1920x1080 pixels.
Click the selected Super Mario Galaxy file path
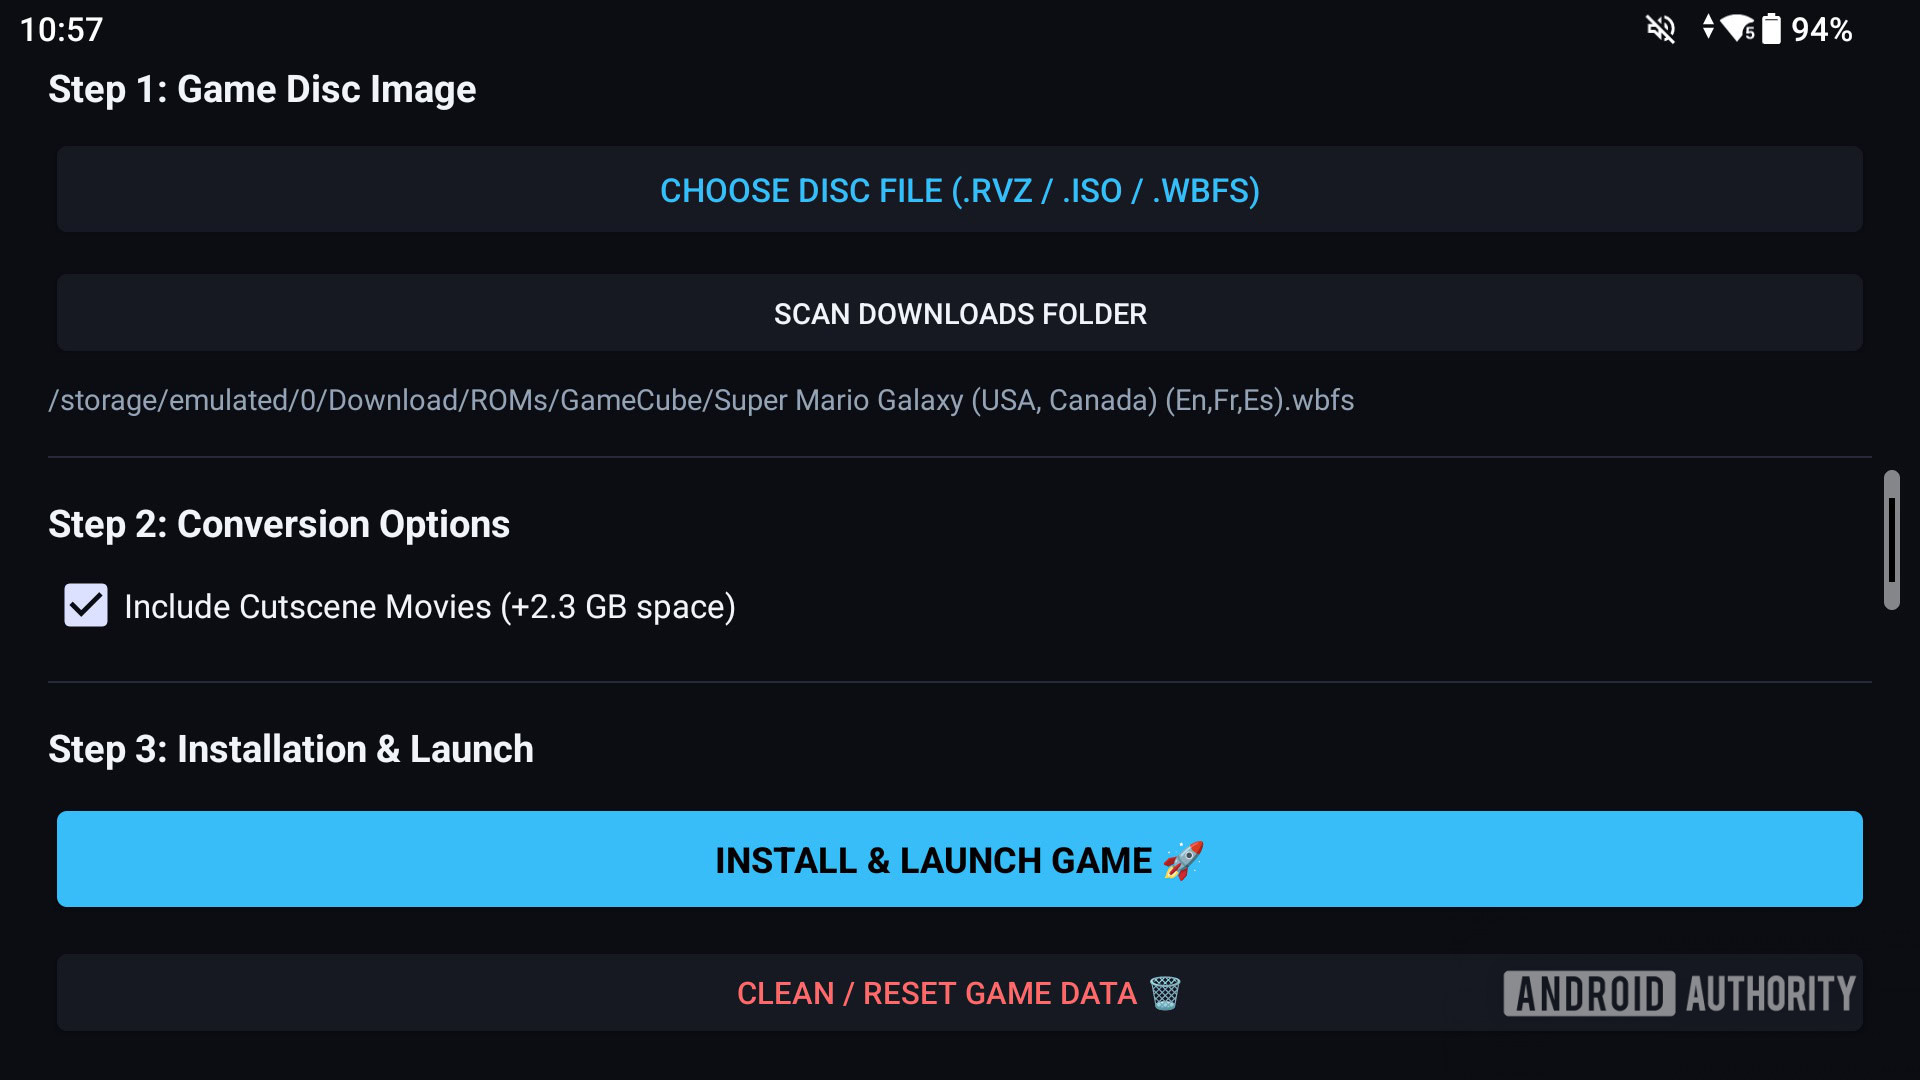pyautogui.click(x=701, y=400)
